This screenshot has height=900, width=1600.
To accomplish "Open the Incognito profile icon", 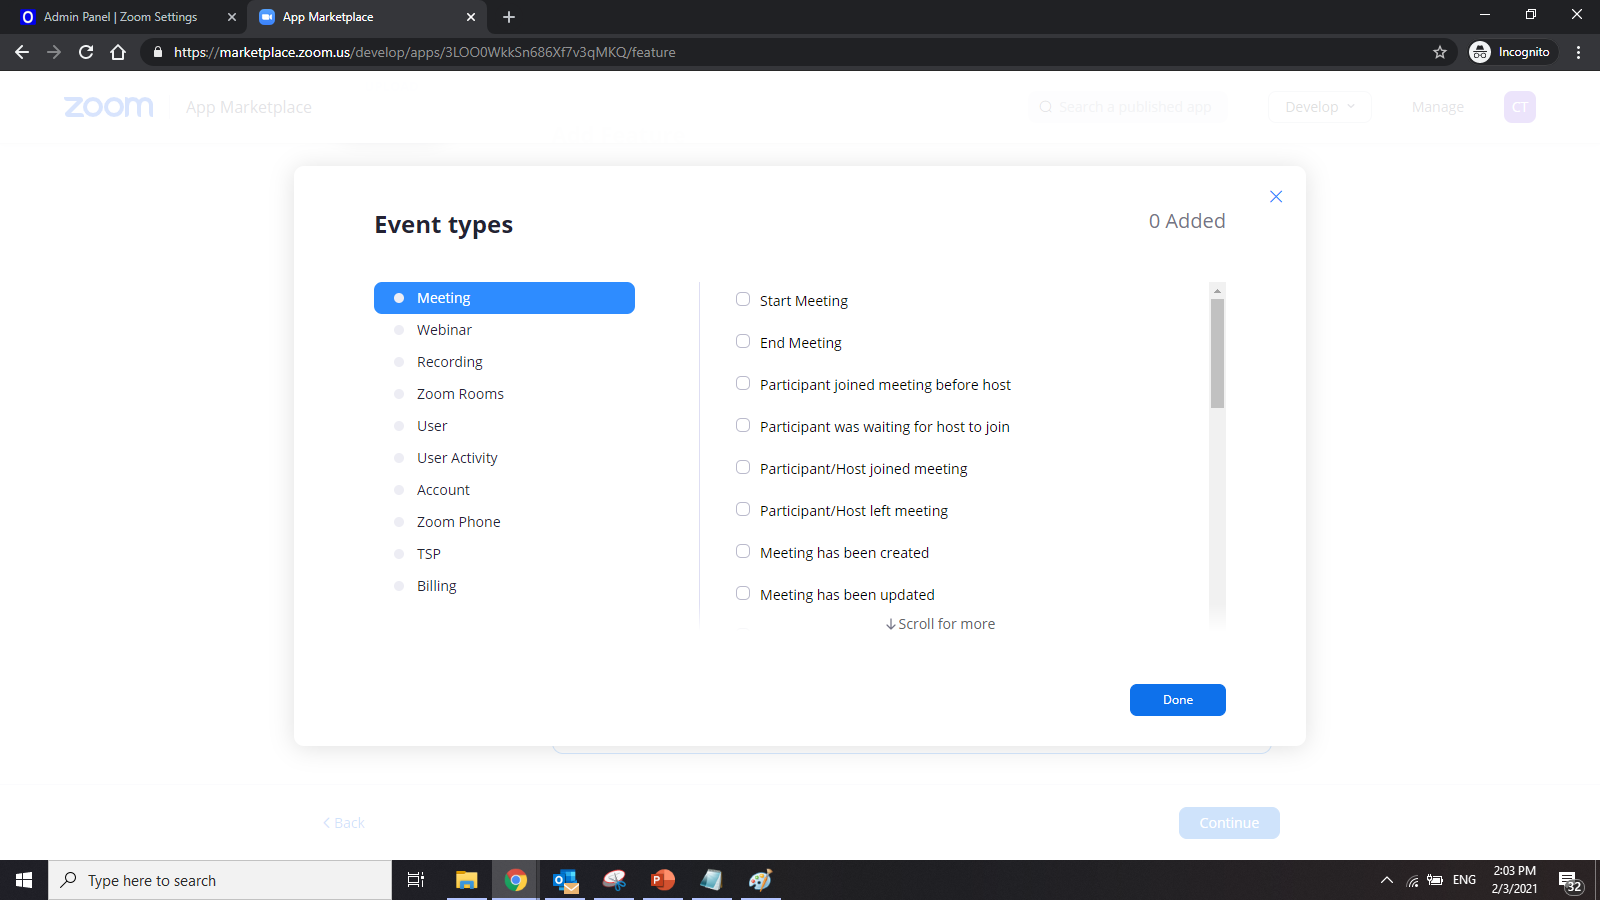I will pos(1481,52).
